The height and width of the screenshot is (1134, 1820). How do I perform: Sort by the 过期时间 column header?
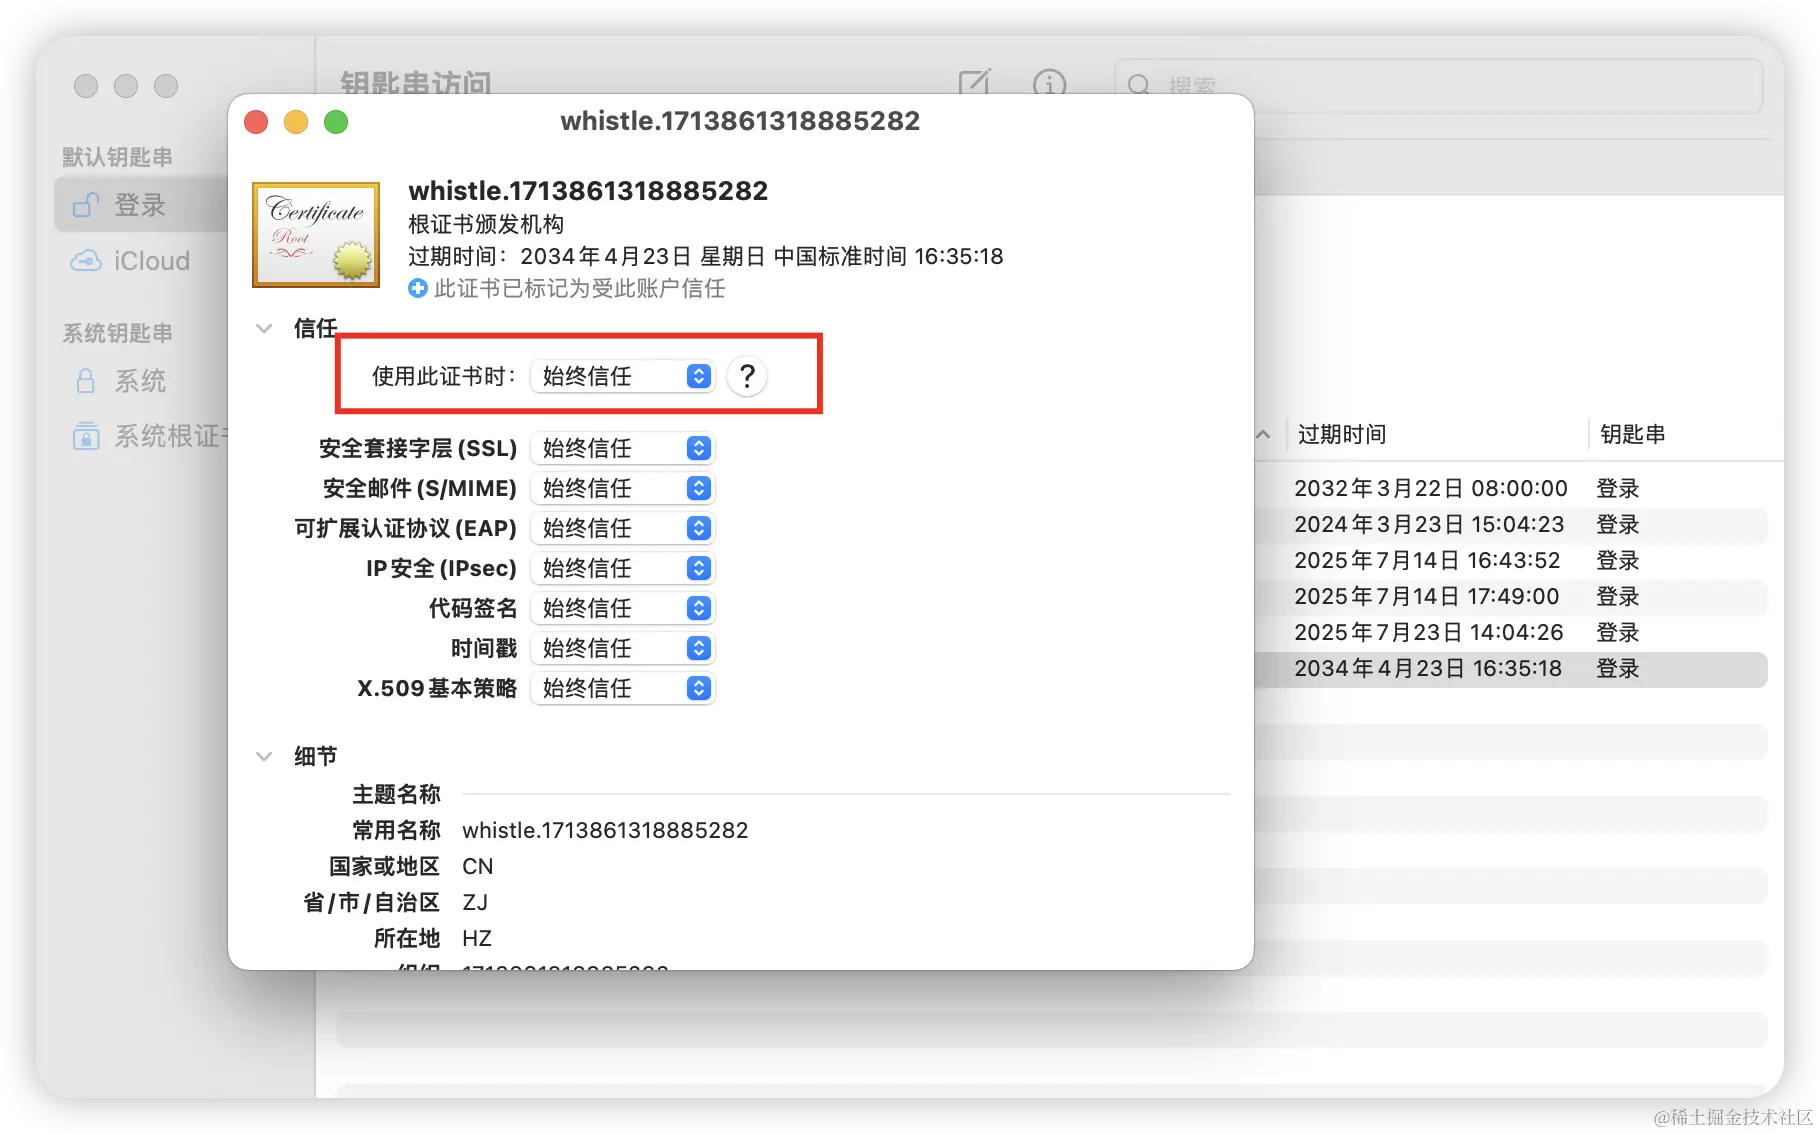[x=1340, y=434]
